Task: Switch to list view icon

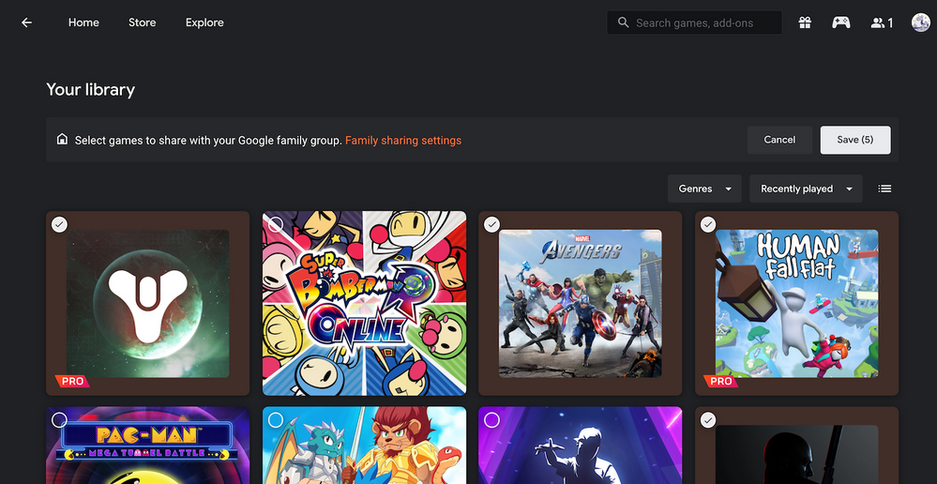Action: [884, 189]
